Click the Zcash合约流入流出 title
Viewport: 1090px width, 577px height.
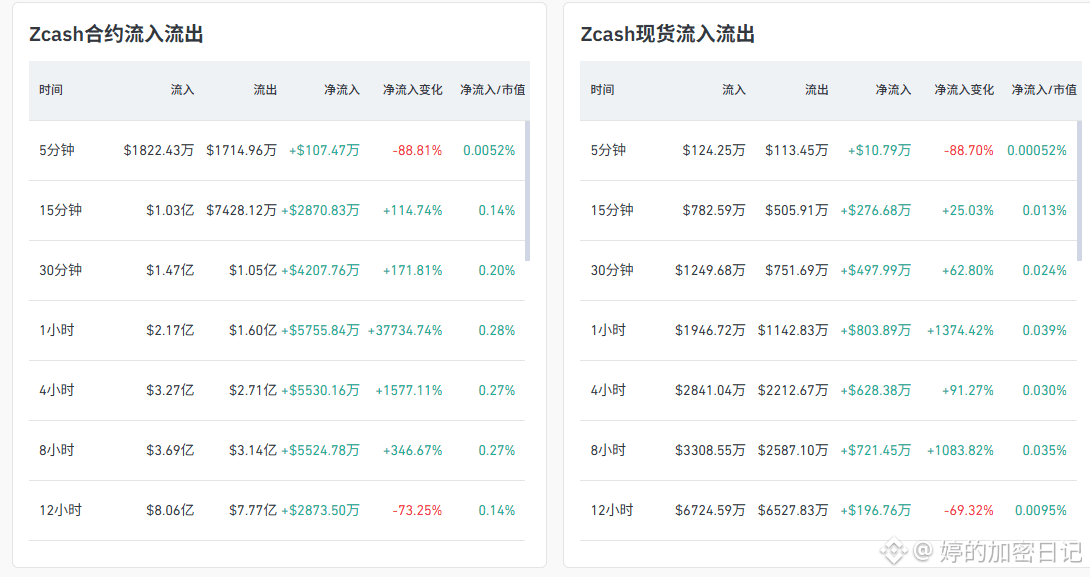[116, 34]
